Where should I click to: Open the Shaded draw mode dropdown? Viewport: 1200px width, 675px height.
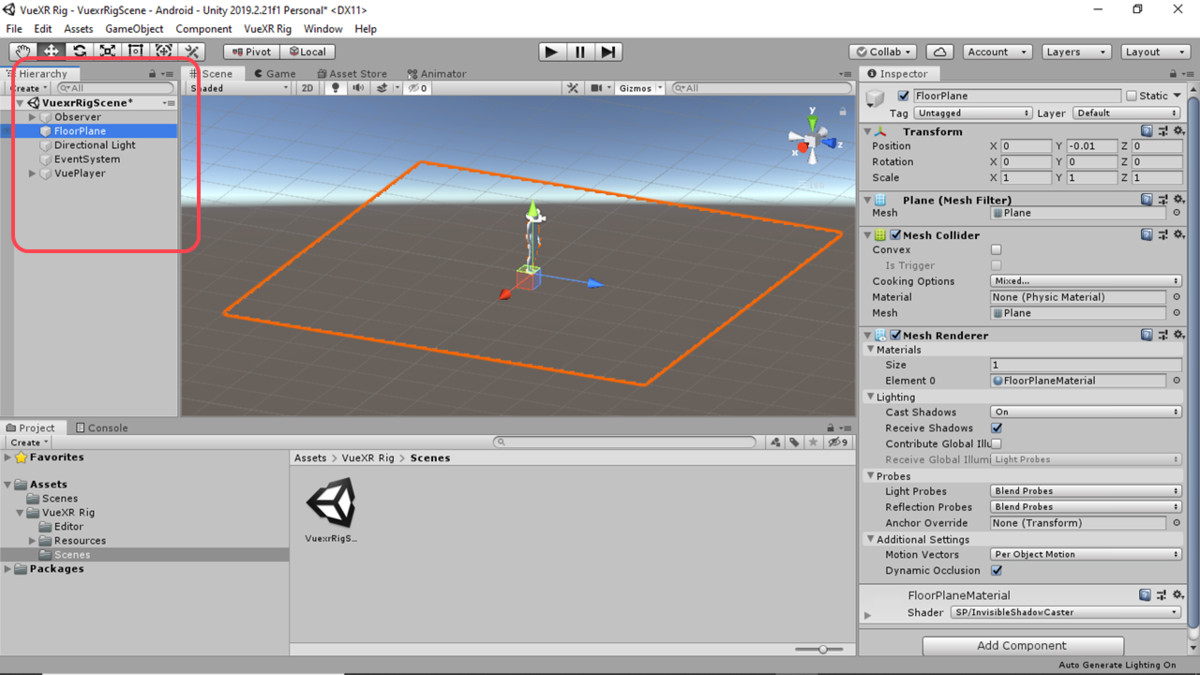[x=238, y=88]
